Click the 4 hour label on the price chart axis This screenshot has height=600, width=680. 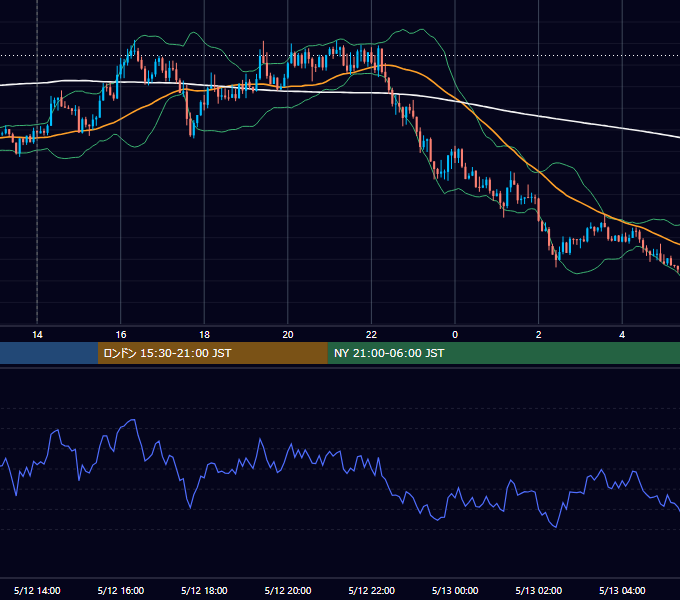(x=622, y=335)
